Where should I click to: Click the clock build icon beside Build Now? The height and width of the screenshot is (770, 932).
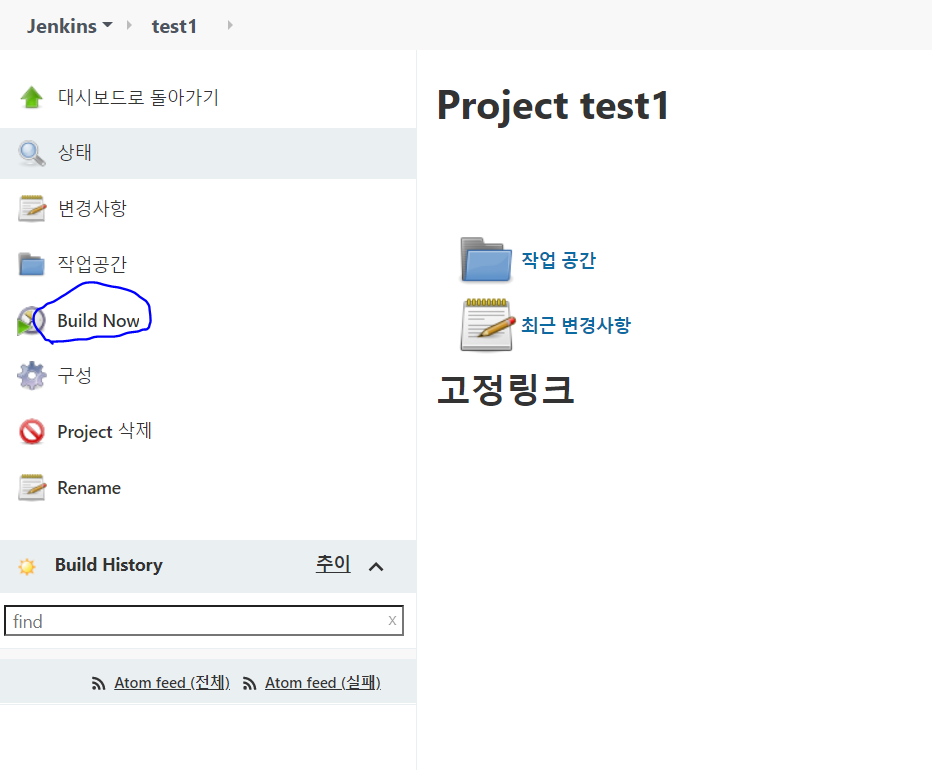[31, 320]
